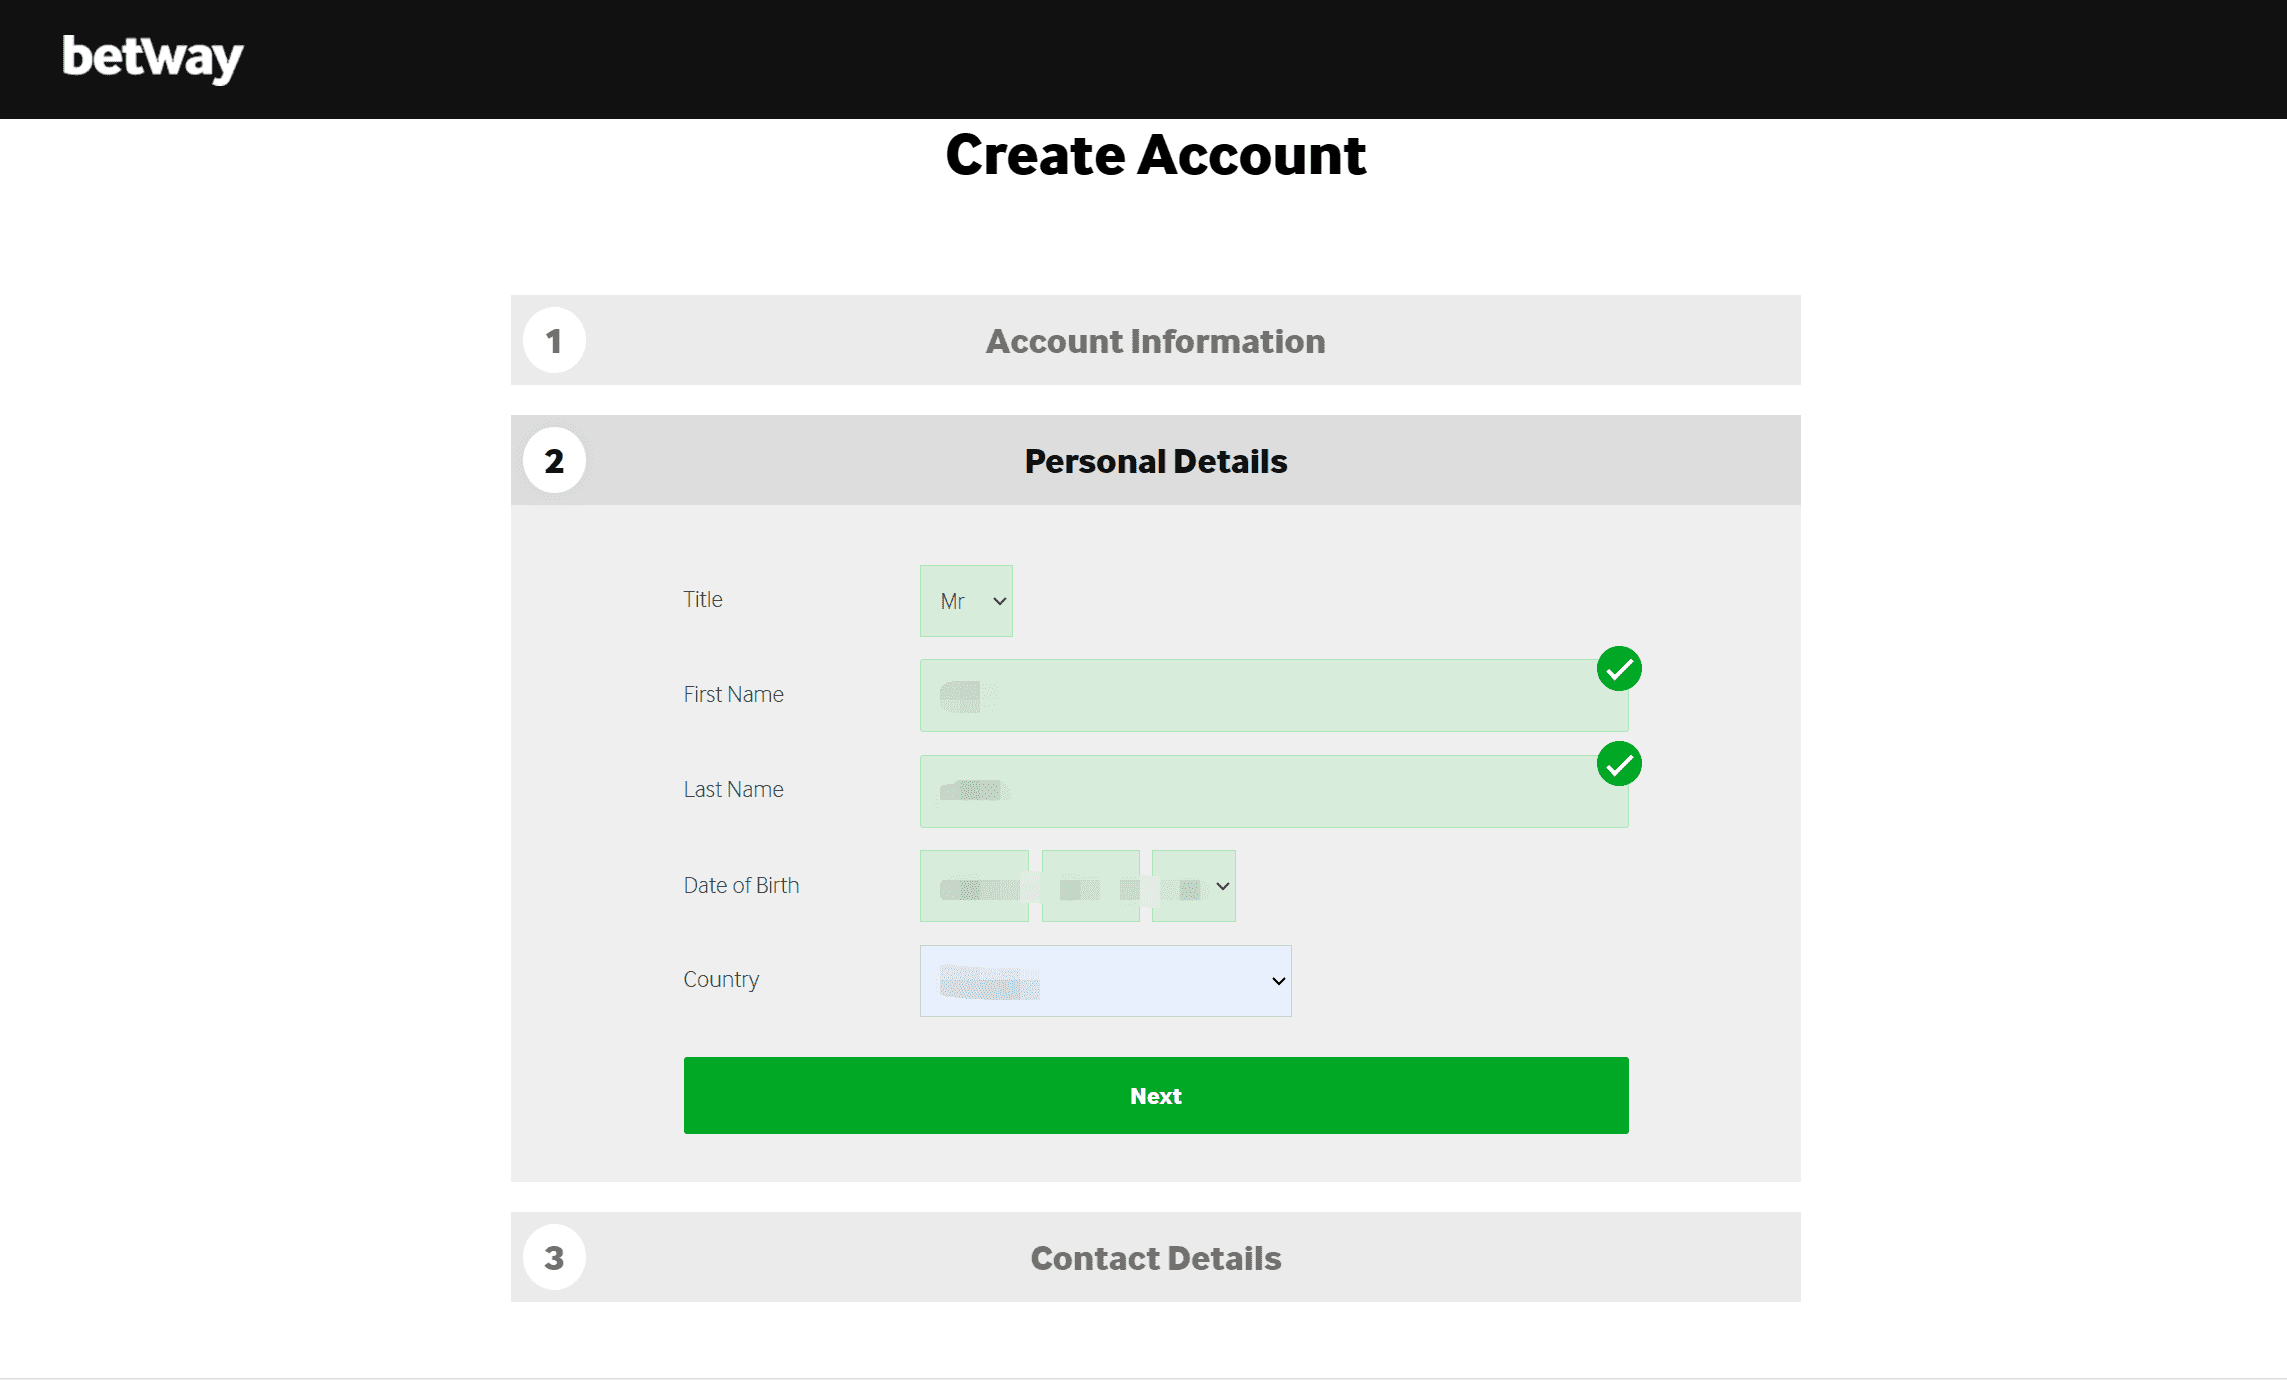Screen dimensions: 2287x1380
Task: Click the step 1 number circle
Action: (554, 341)
